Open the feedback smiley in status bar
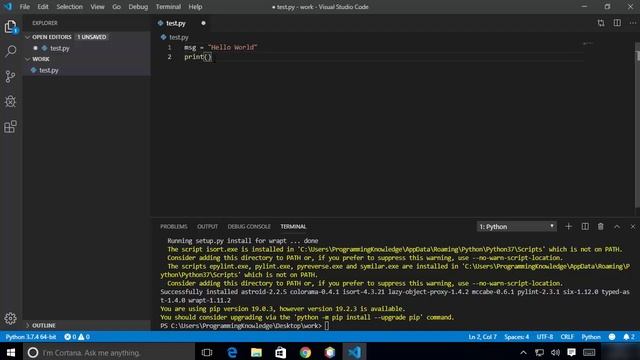 pyautogui.click(x=612, y=337)
